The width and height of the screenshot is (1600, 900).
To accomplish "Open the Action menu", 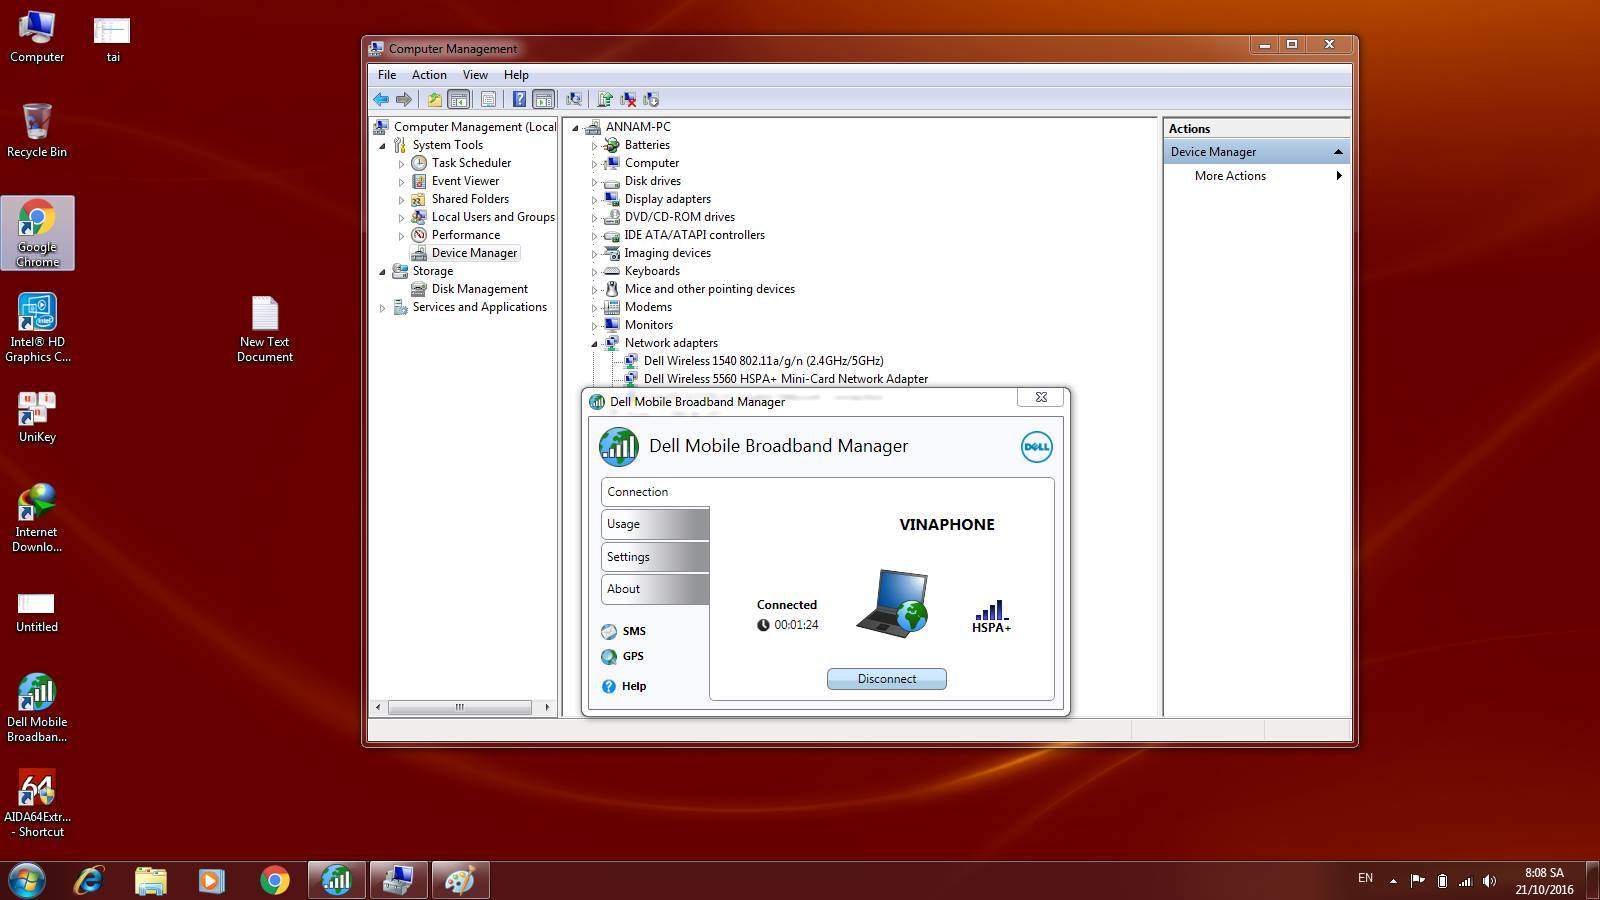I will [429, 75].
